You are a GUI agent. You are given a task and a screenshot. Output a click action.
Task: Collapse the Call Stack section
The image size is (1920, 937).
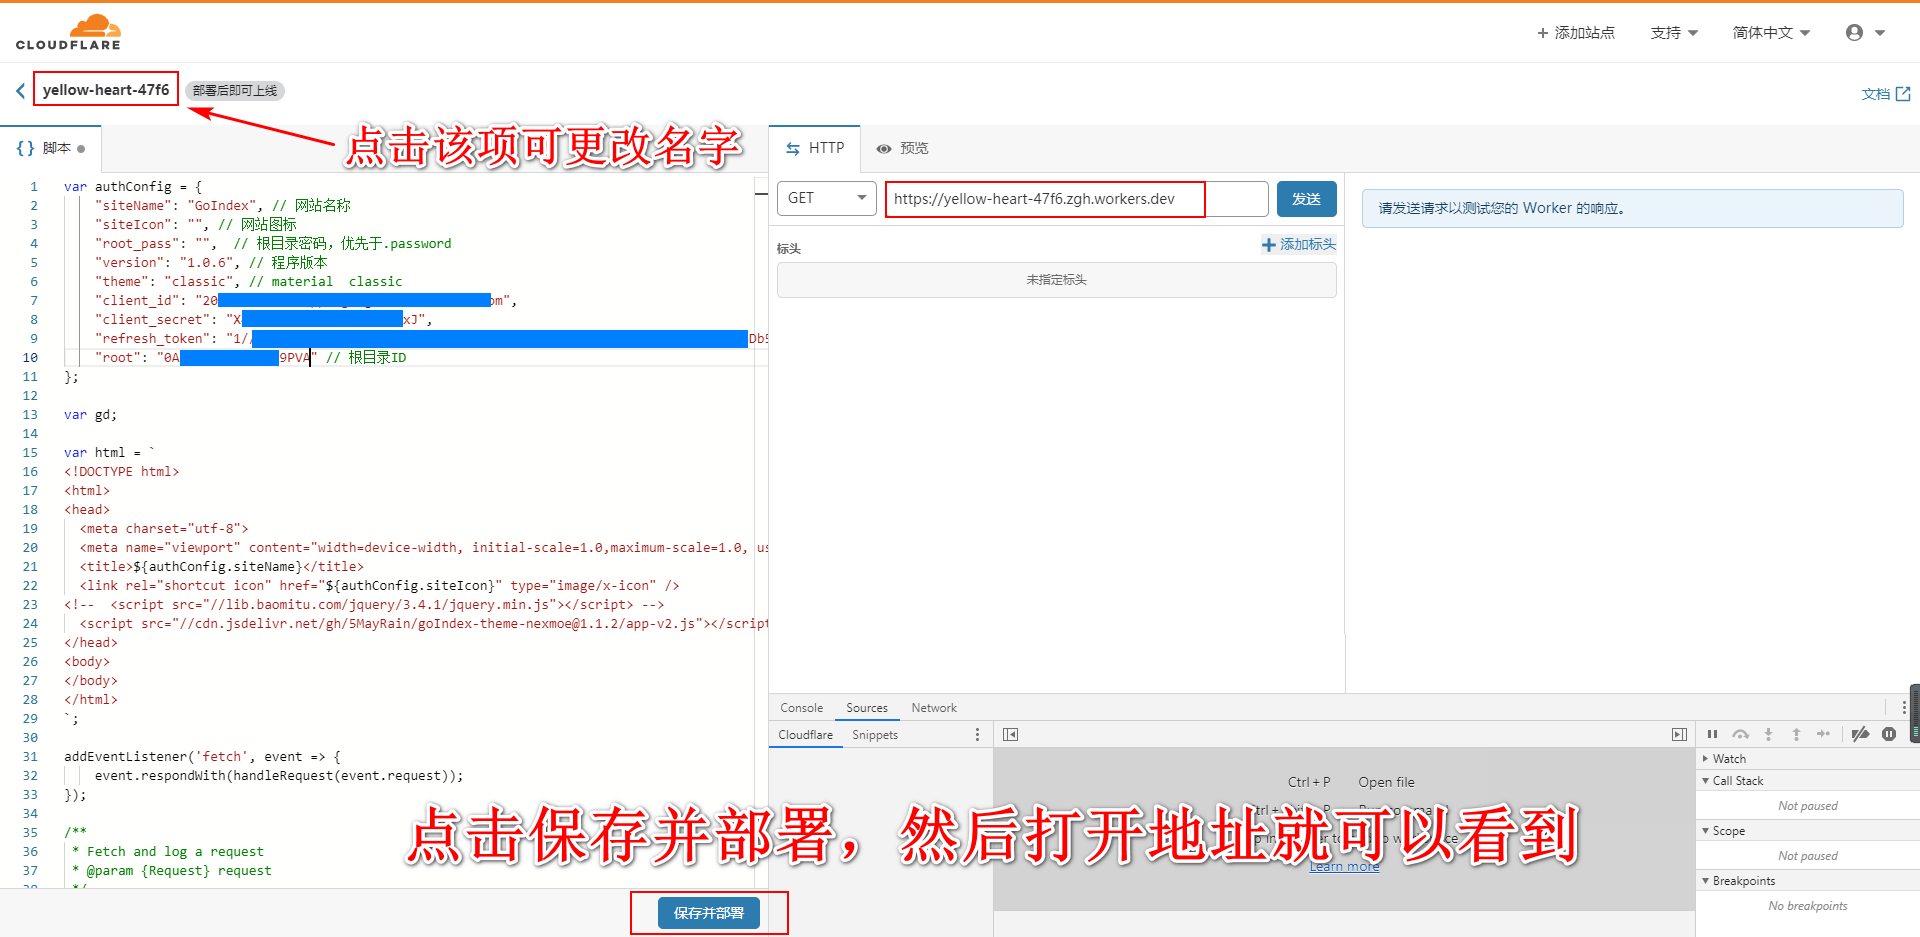coord(1808,781)
